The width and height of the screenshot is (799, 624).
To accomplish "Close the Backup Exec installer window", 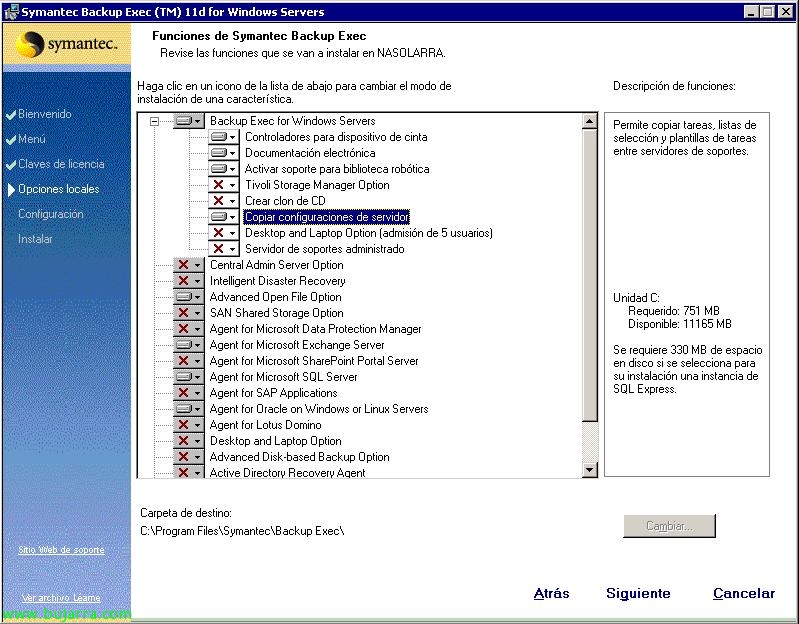I will click(x=786, y=12).
